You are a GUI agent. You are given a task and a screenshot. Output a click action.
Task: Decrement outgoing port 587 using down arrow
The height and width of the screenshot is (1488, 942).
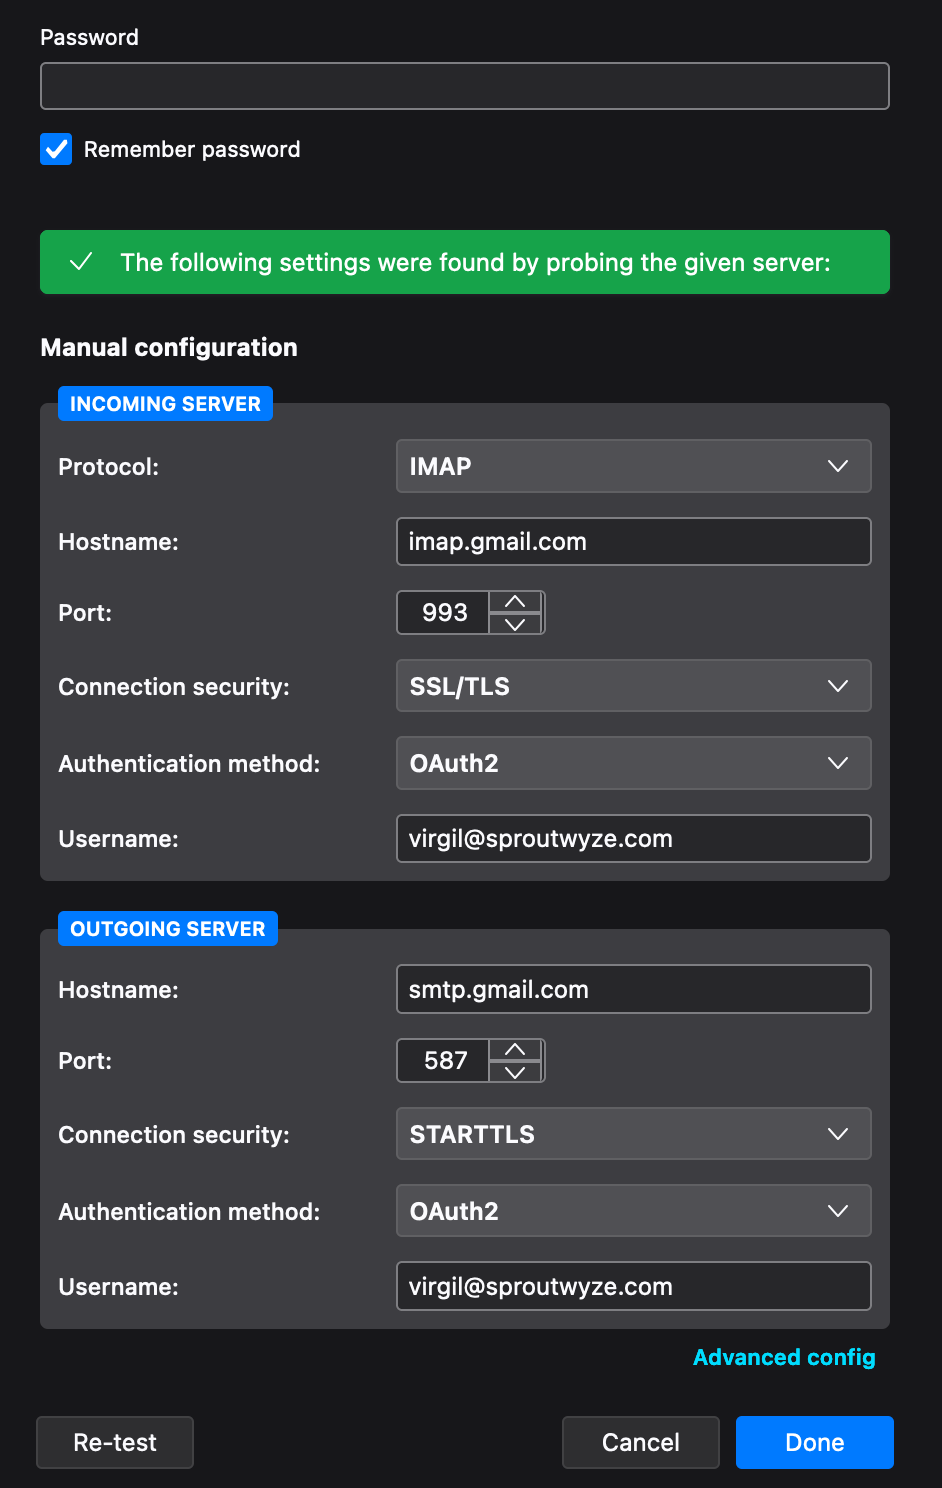(x=515, y=1072)
